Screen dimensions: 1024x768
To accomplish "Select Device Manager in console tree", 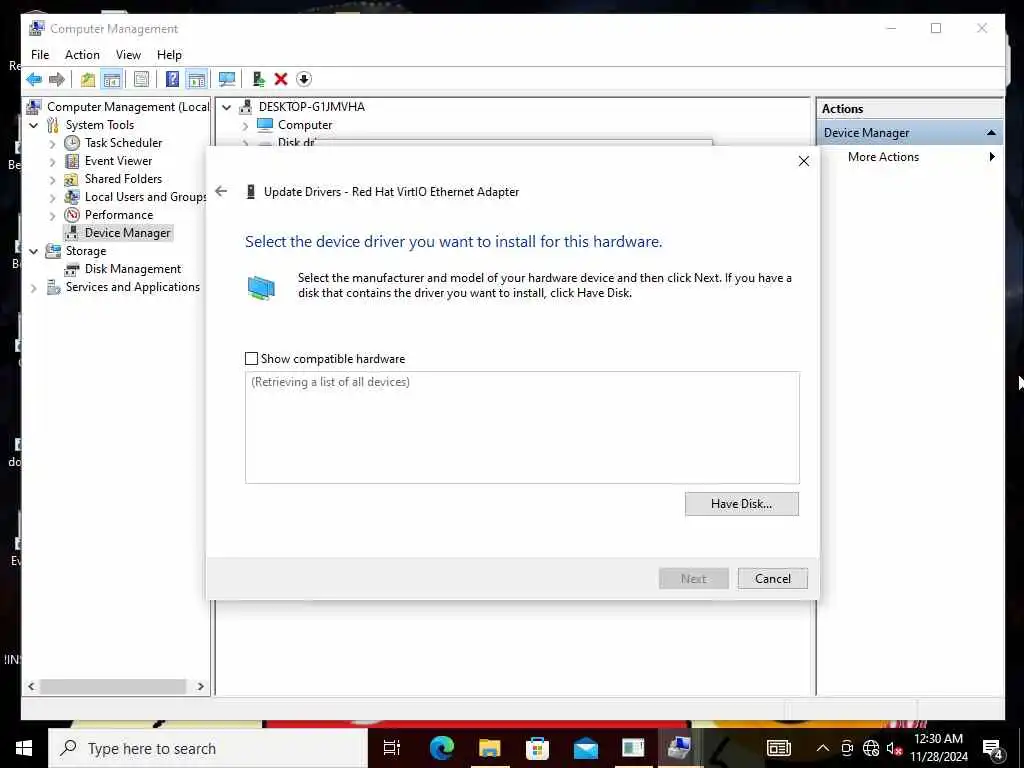I will tap(127, 233).
